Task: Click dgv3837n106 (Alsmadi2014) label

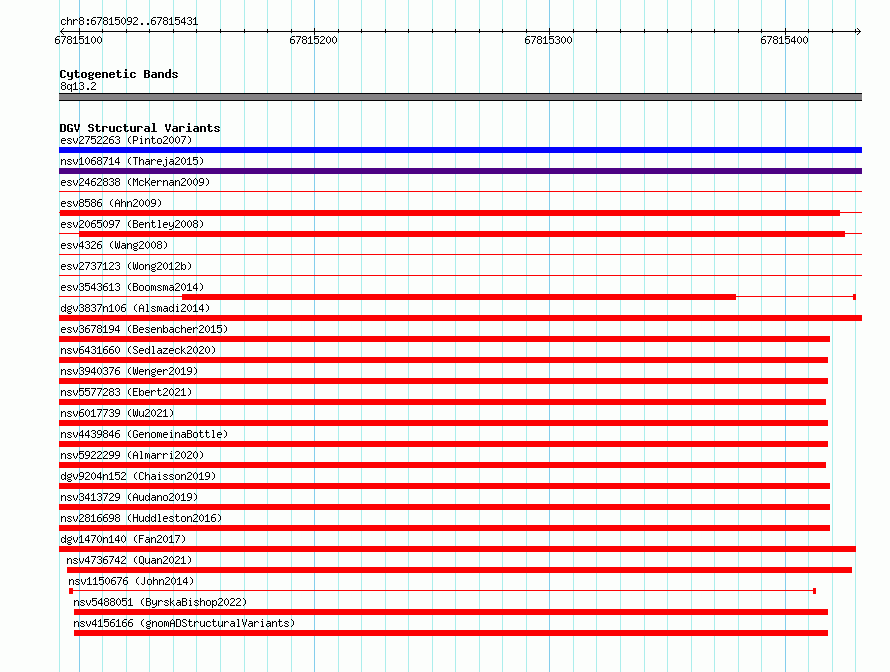Action: pyautogui.click(x=135, y=308)
